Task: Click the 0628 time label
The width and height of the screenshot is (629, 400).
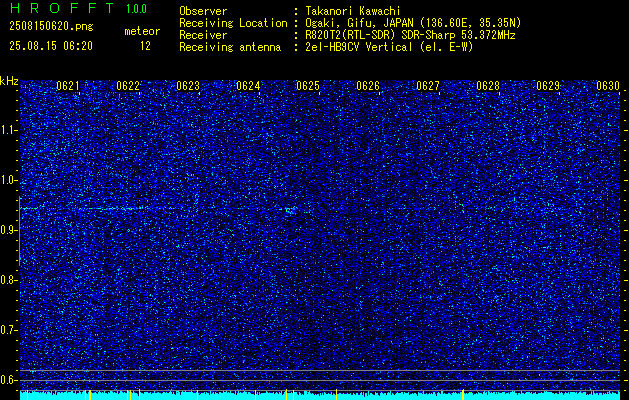Action: [488, 86]
